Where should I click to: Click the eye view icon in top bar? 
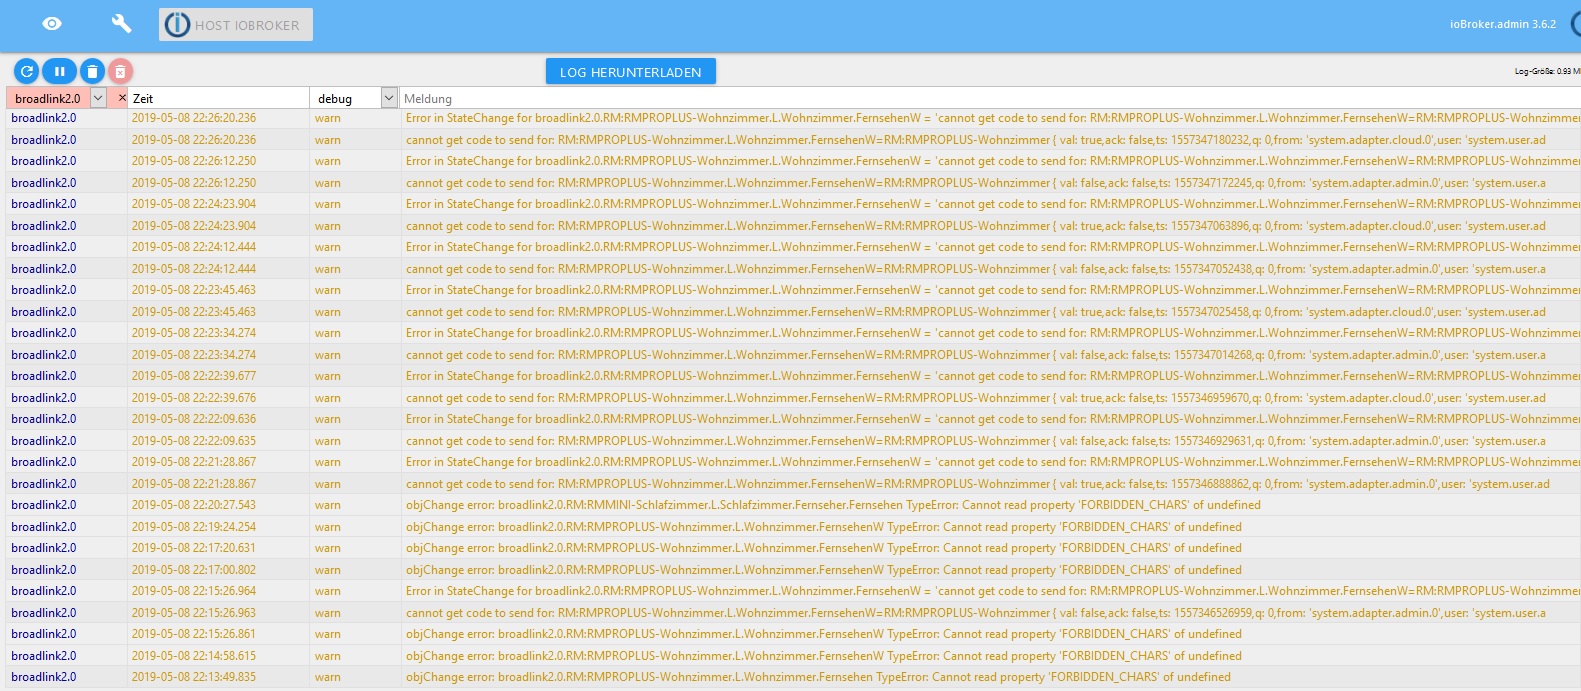[x=52, y=24]
